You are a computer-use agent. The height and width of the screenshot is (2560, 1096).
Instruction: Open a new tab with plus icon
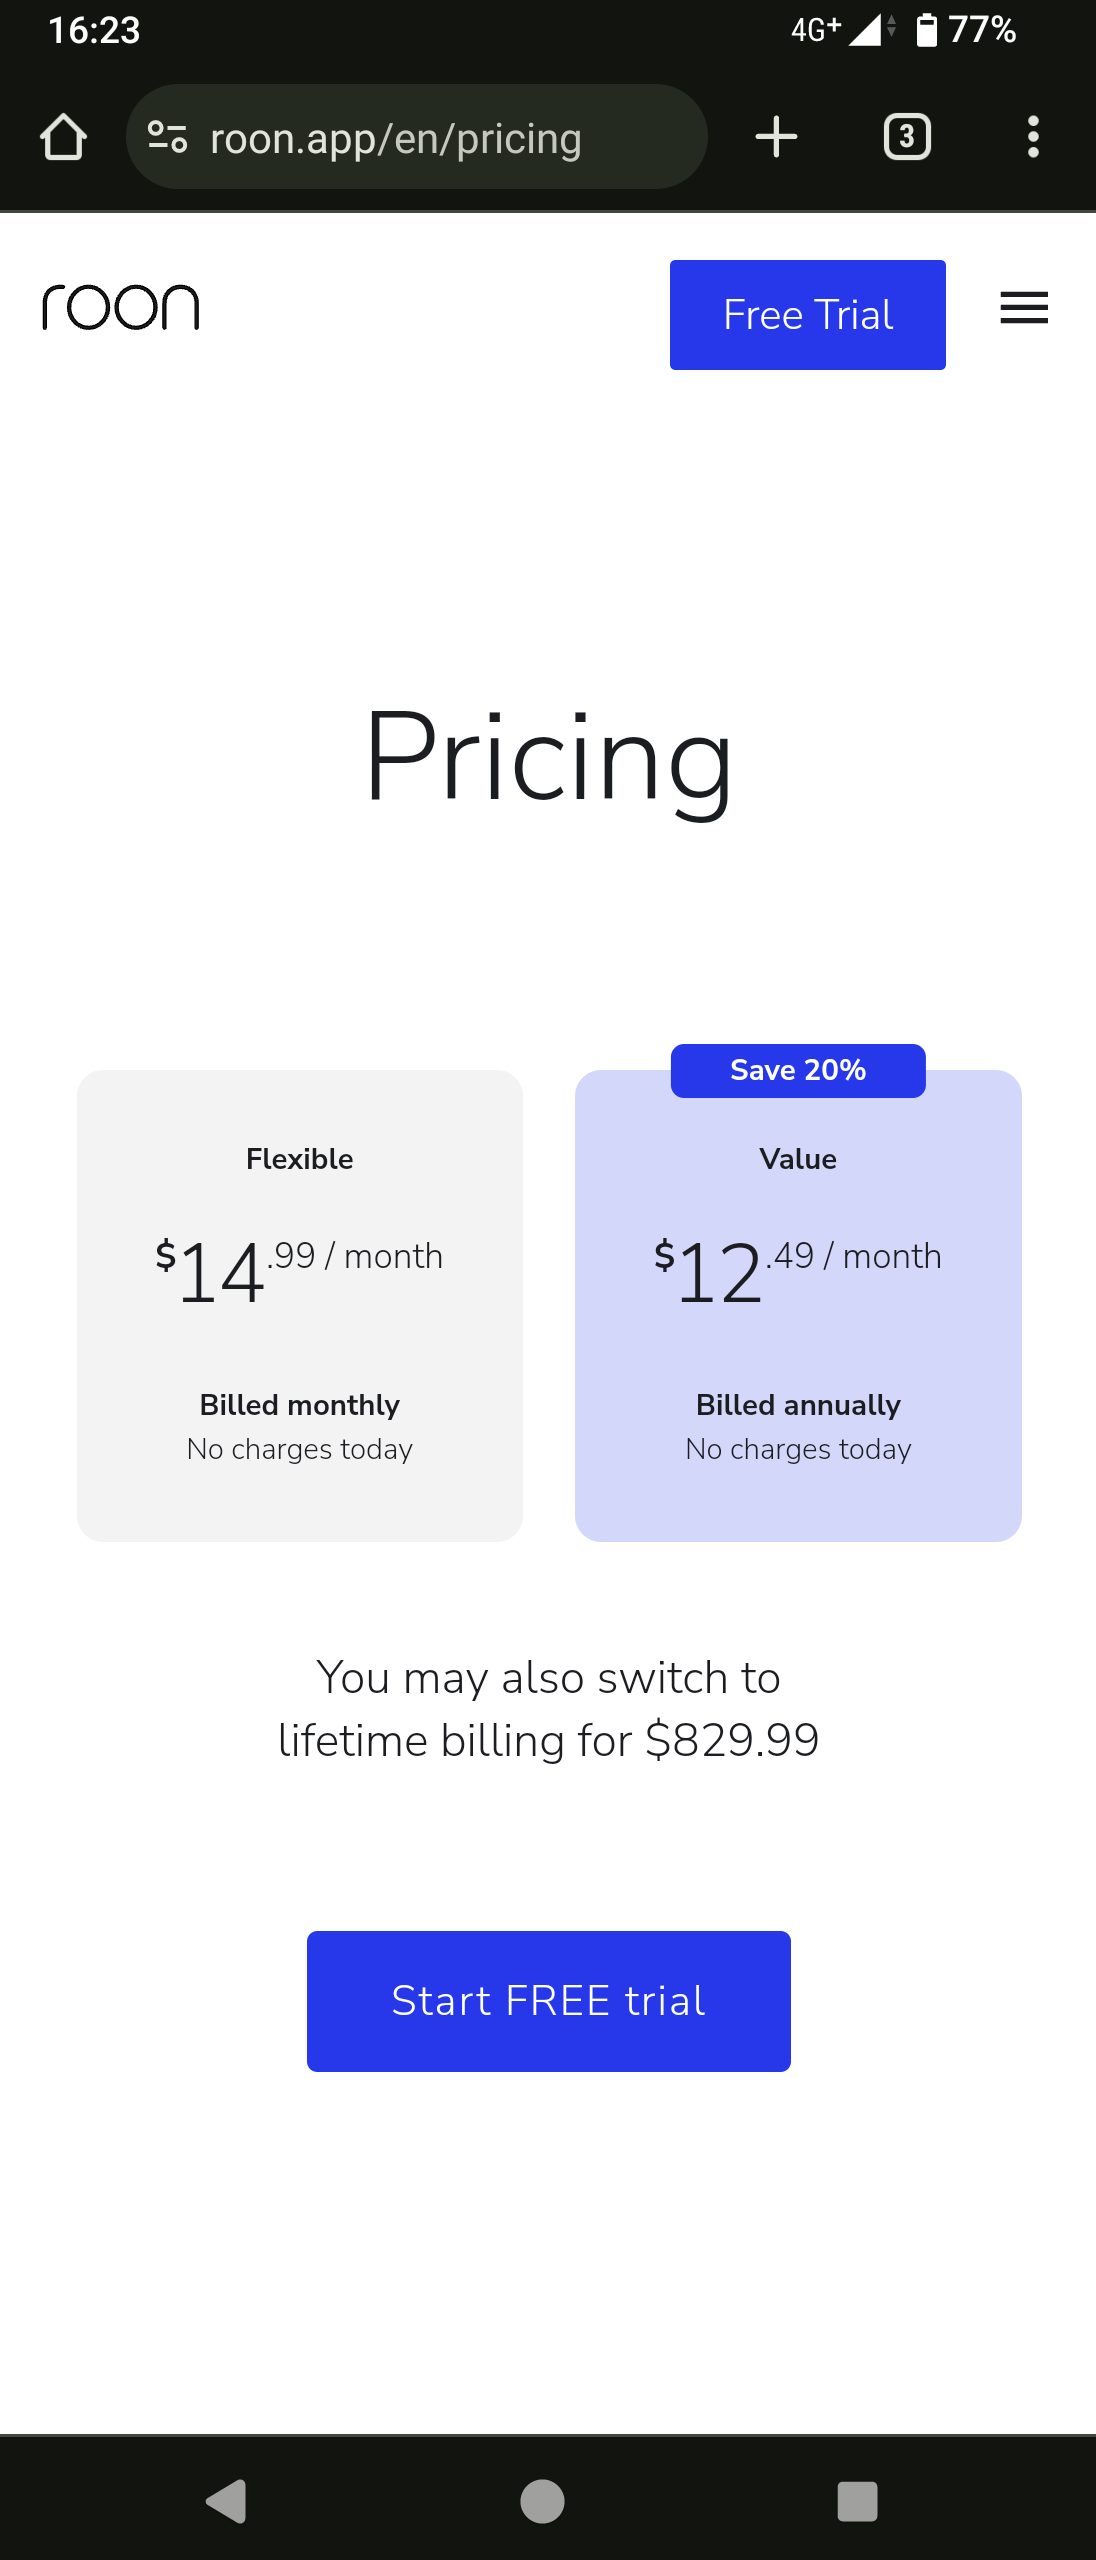(776, 137)
